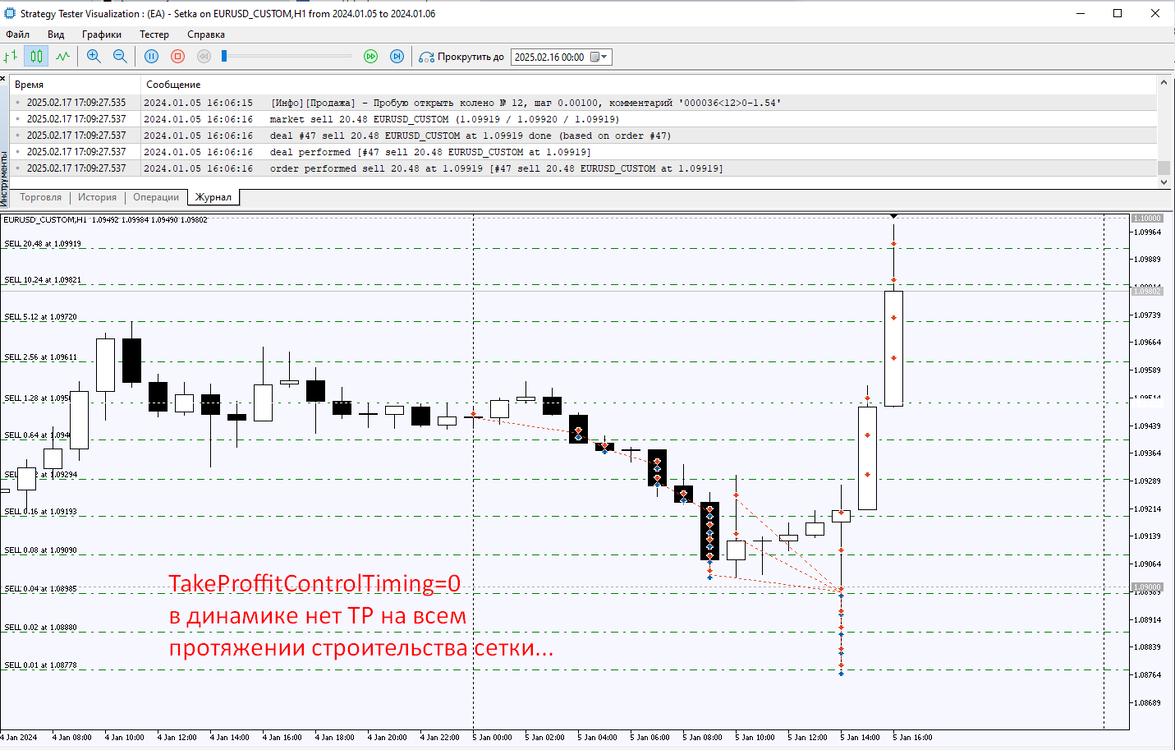Image resolution: width=1175 pixels, height=750 pixels.
Task: Click the Время column header
Action: coord(75,85)
